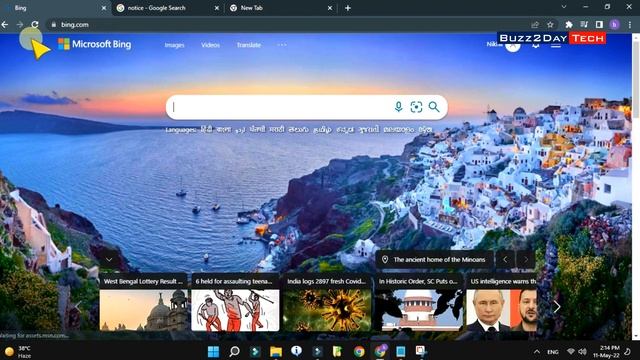This screenshot has width=640, height=360.
Task: Click the browser Back arrow
Action: pos(5,24)
